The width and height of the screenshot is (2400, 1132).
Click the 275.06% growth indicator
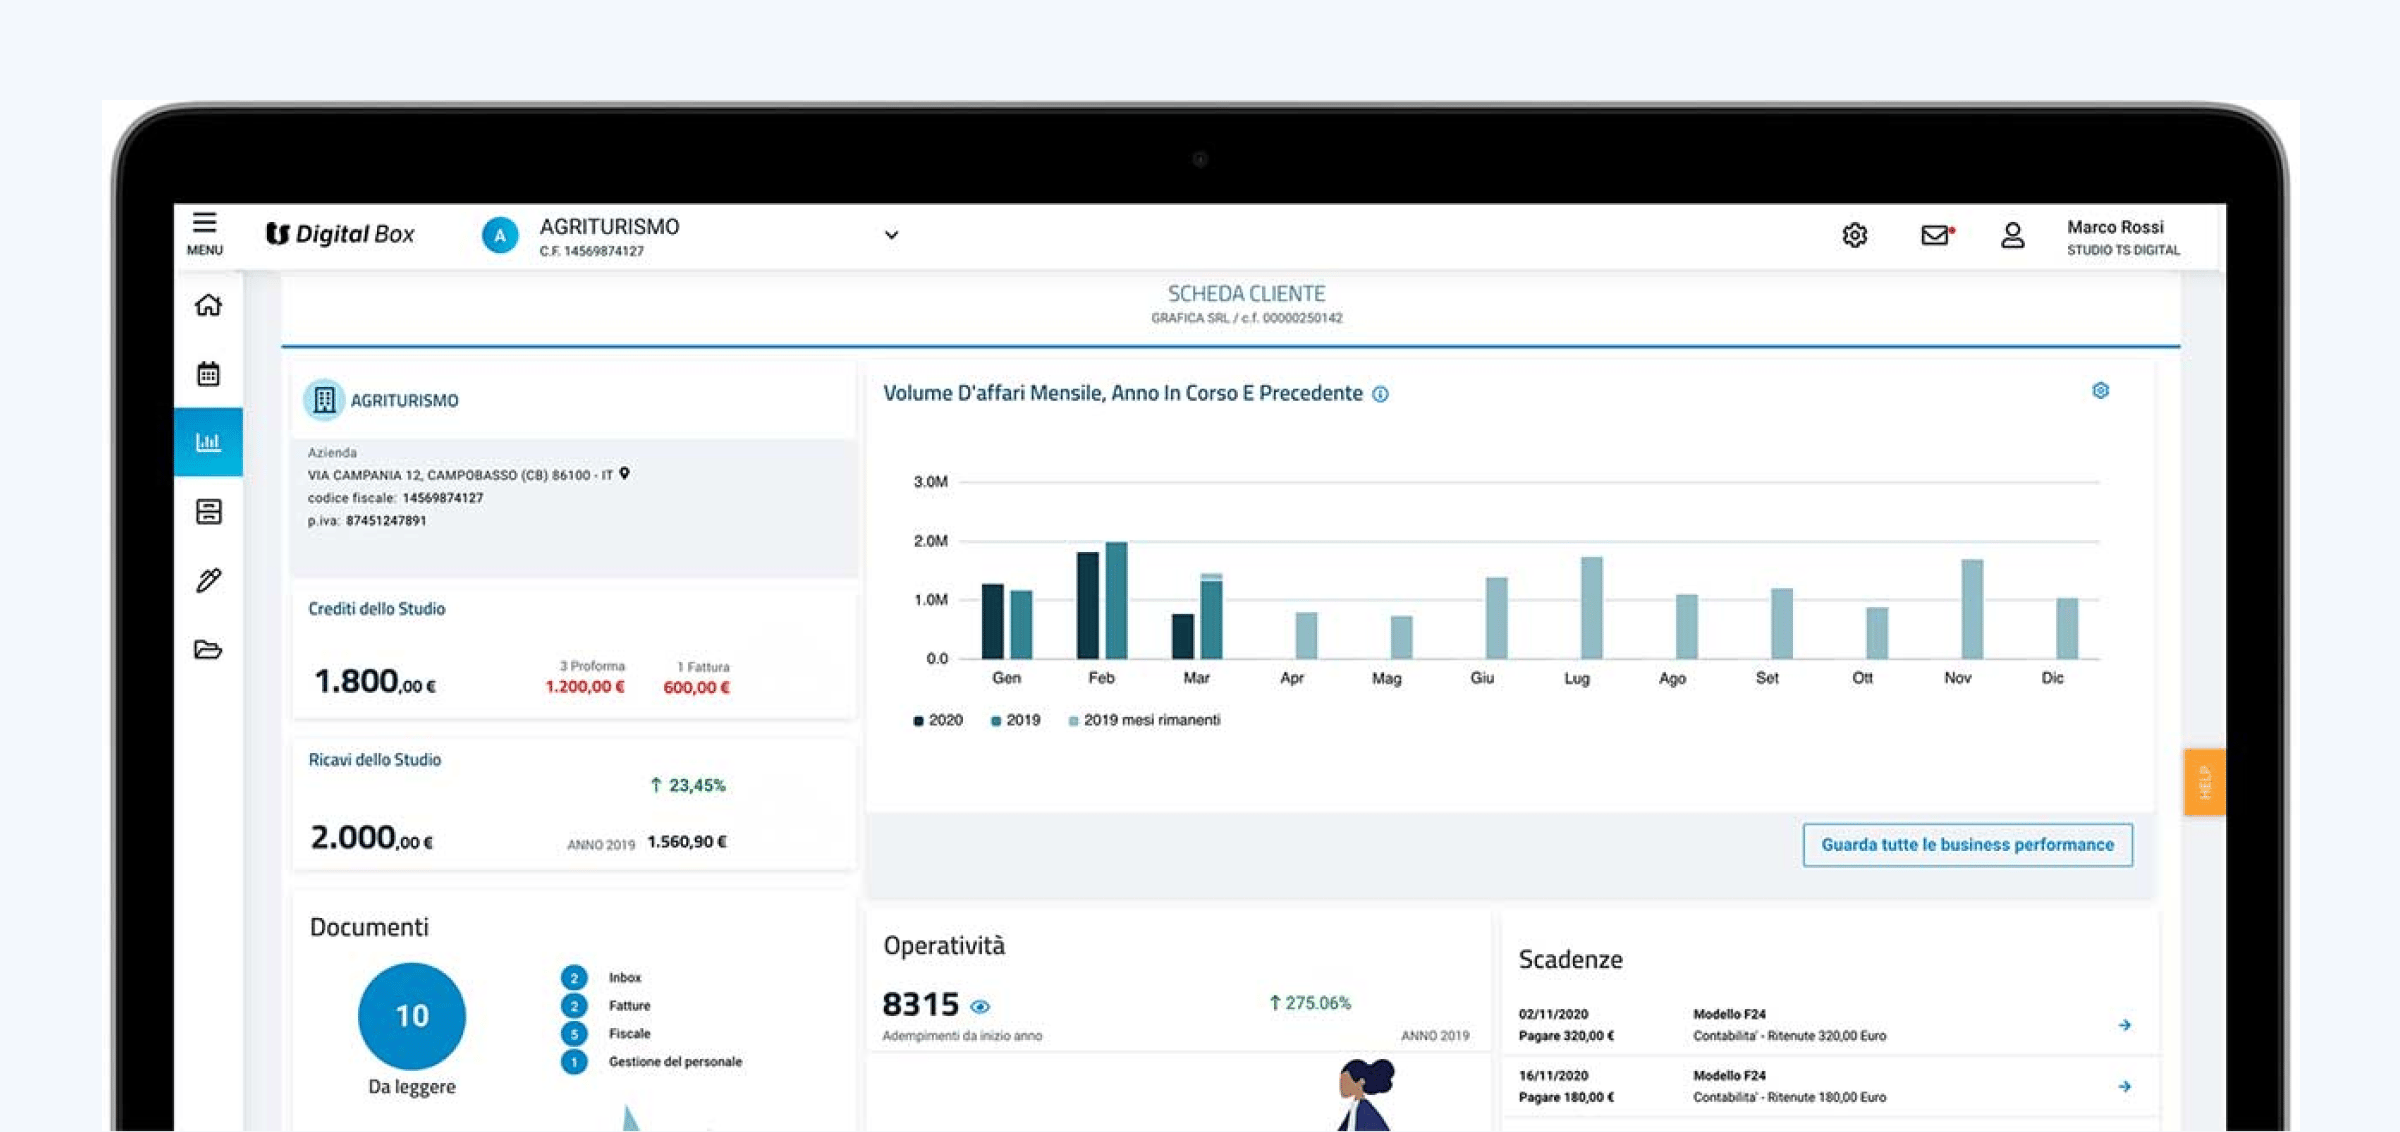[1310, 1003]
